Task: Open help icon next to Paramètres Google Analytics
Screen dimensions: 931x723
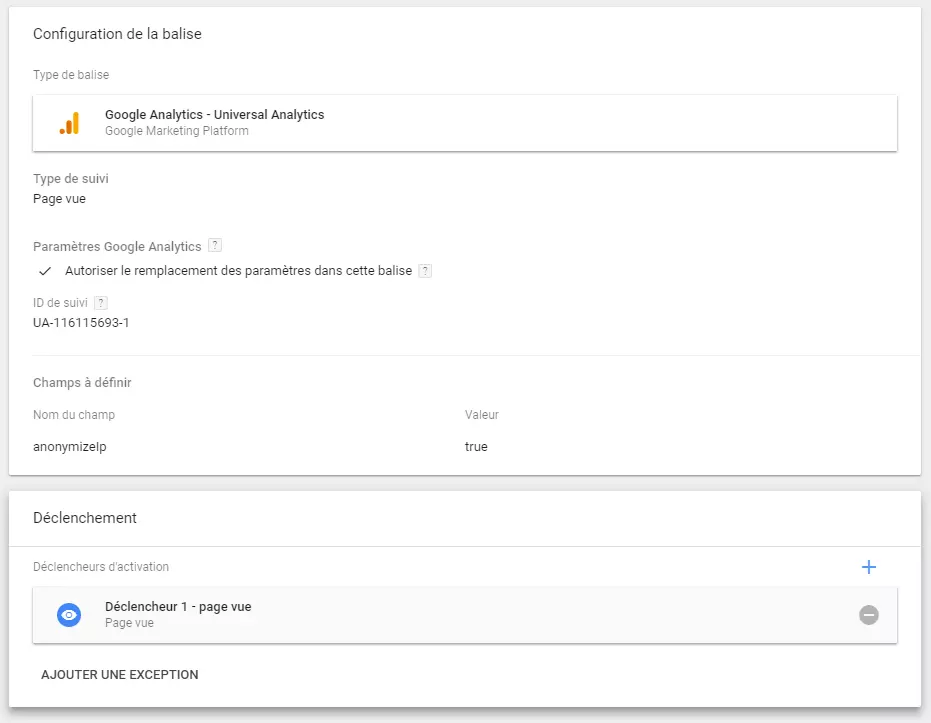Action: pos(215,245)
